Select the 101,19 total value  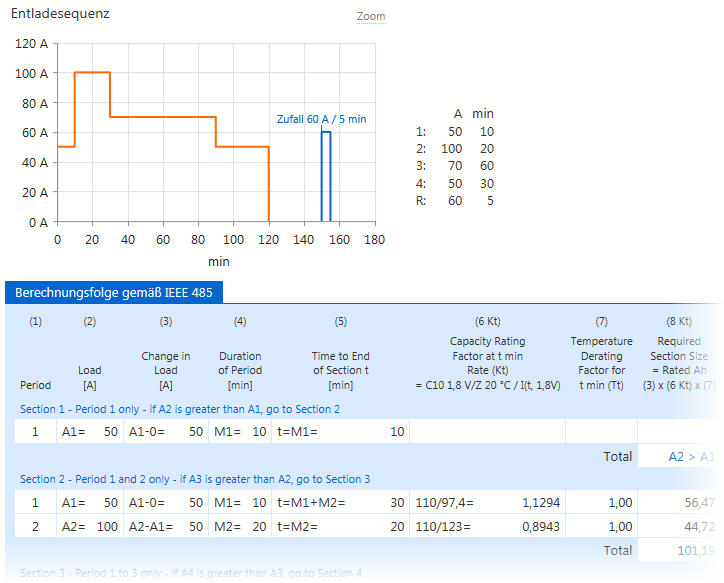click(696, 550)
